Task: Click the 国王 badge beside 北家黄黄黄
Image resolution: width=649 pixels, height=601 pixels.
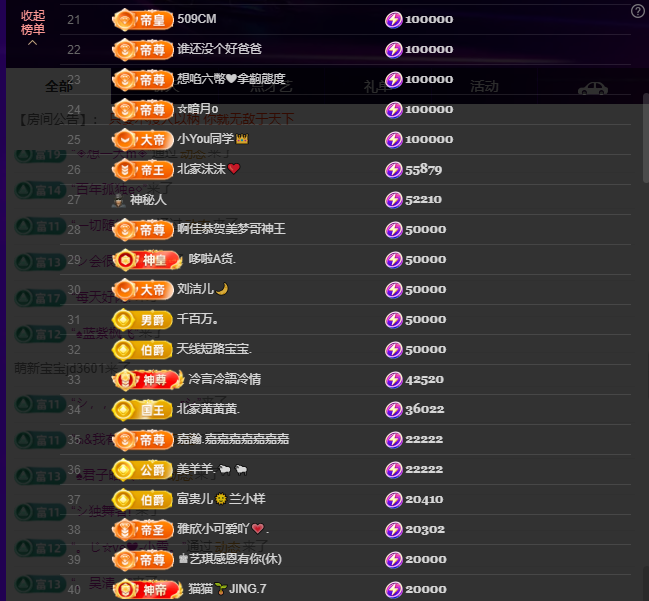Action: [142, 409]
